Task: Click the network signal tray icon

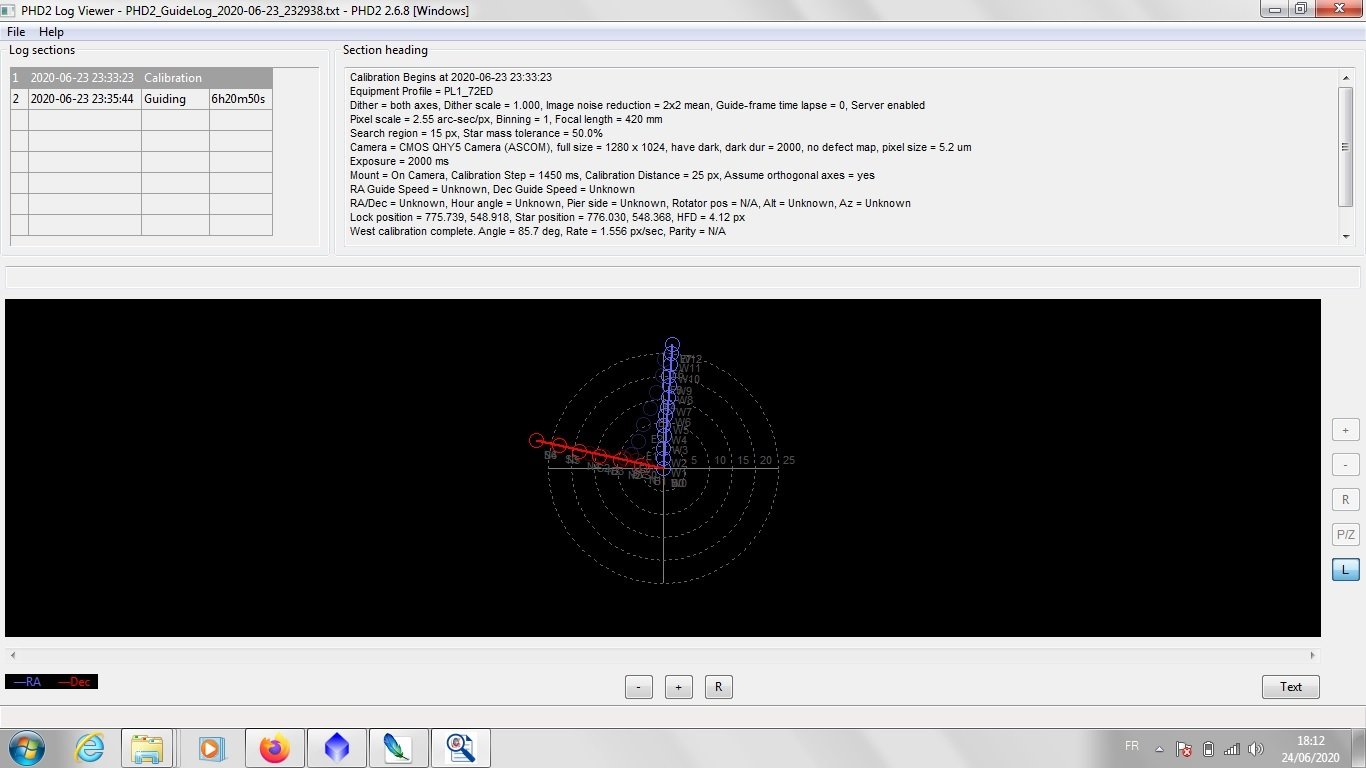Action: [1232, 749]
